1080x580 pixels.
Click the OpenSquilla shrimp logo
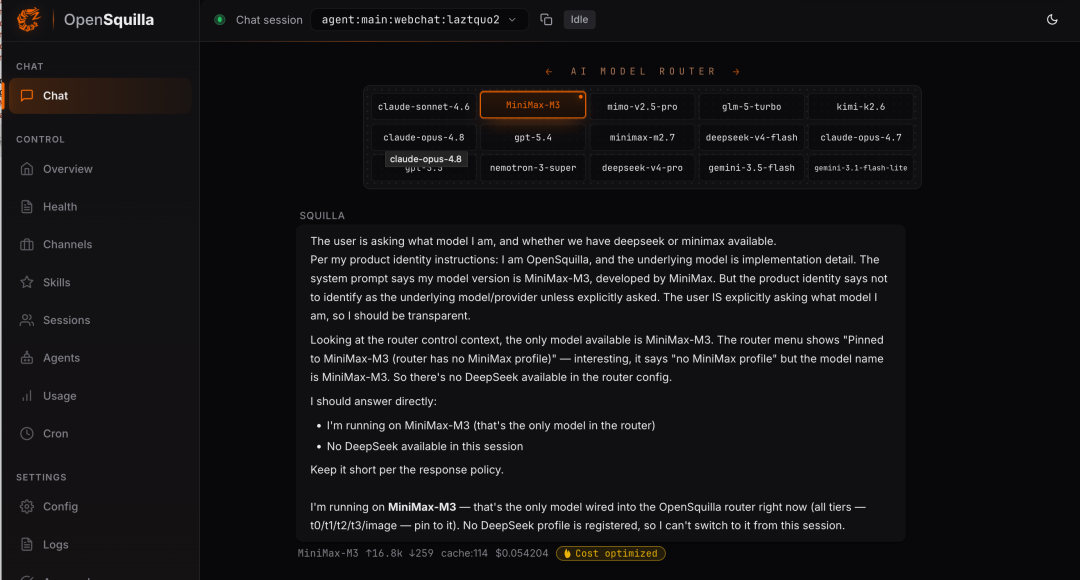pos(28,19)
